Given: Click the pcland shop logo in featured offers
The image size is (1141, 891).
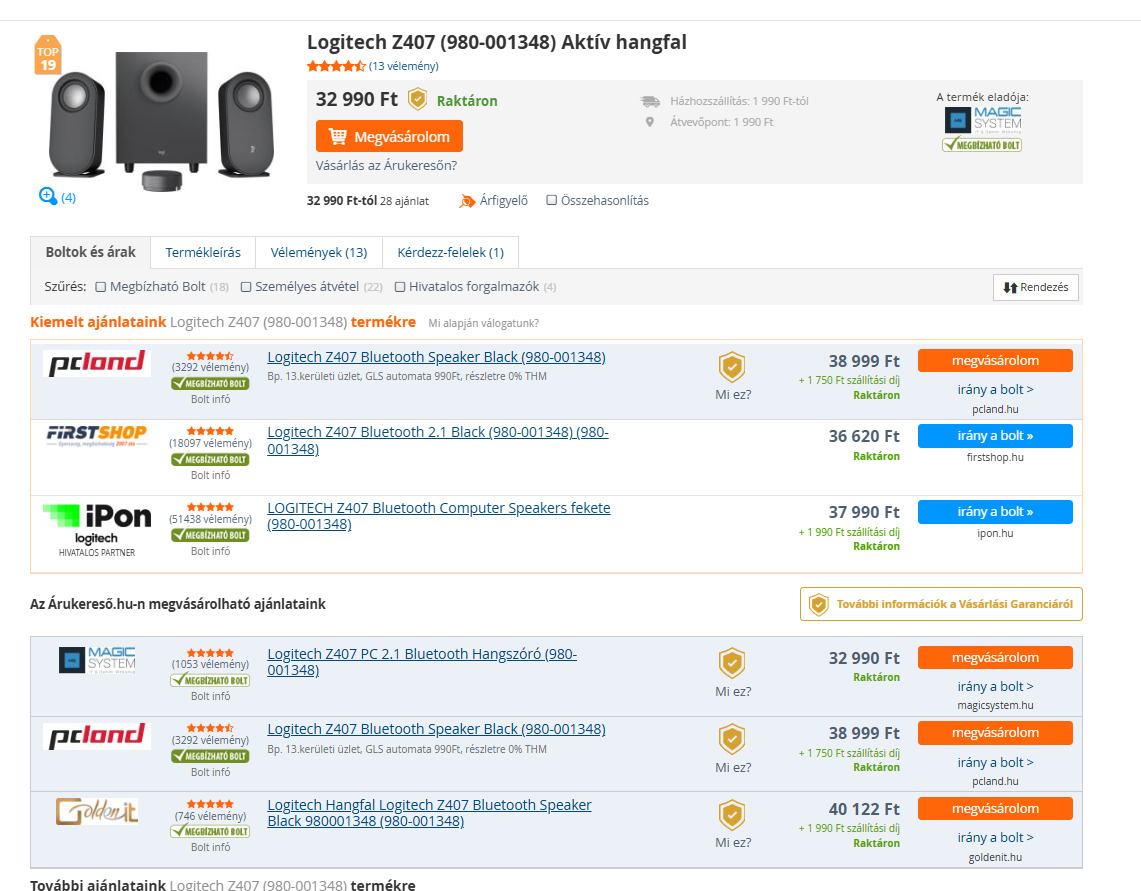Looking at the screenshot, I should pos(97,363).
